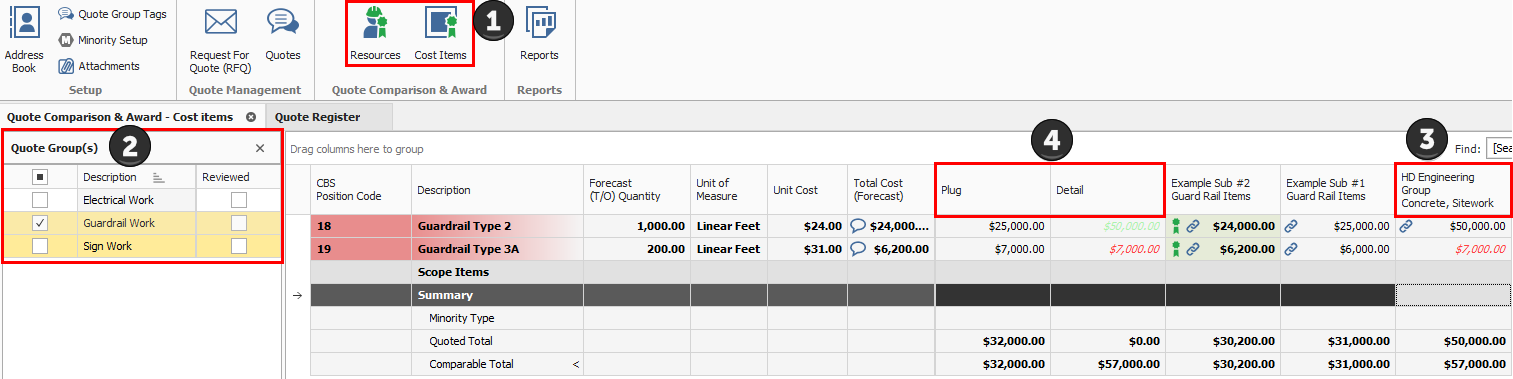Image resolution: width=1513 pixels, height=379 pixels.
Task: Select the Guardrail Work quote group
Action: pyautogui.click(x=118, y=223)
